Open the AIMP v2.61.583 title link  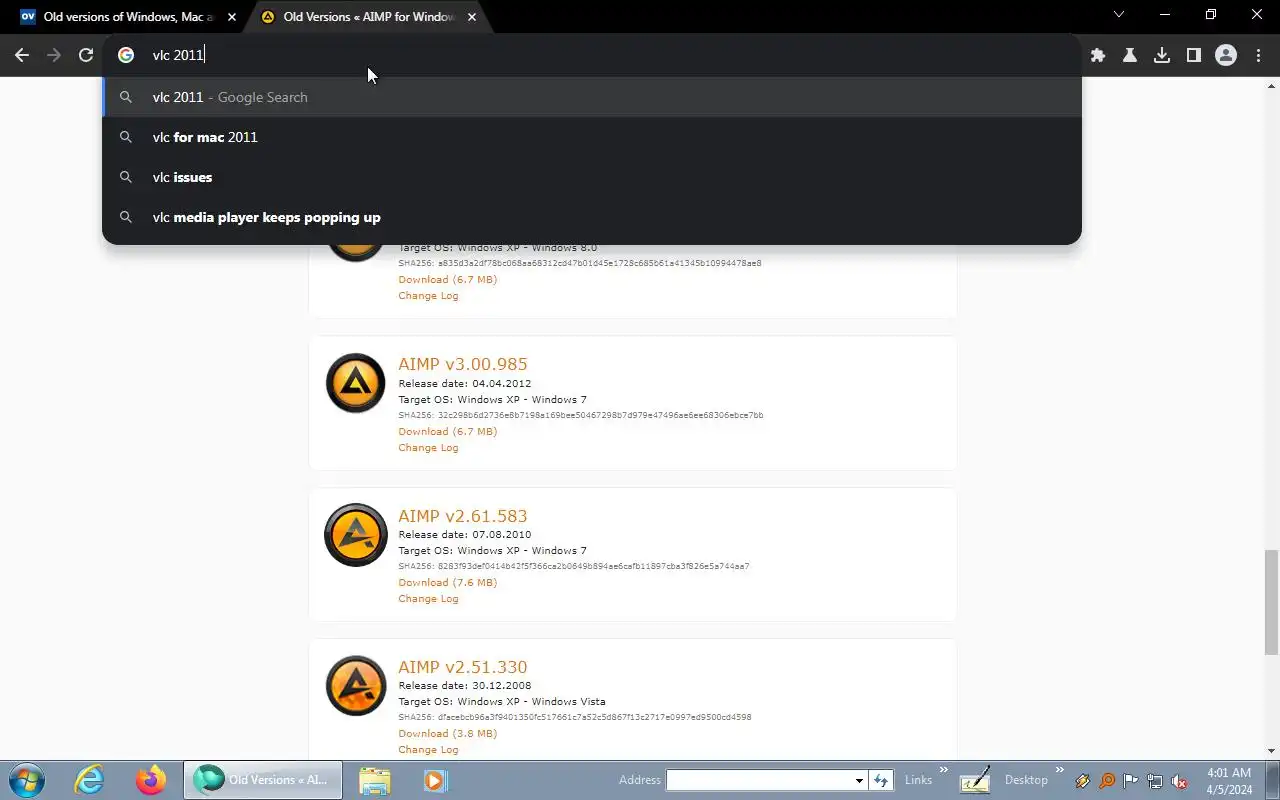point(462,516)
